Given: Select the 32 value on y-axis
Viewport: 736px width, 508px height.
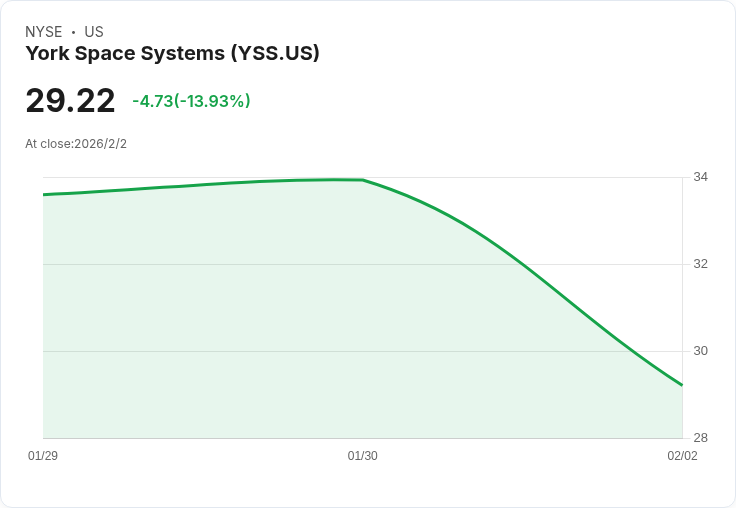Looking at the screenshot, I should point(701,264).
